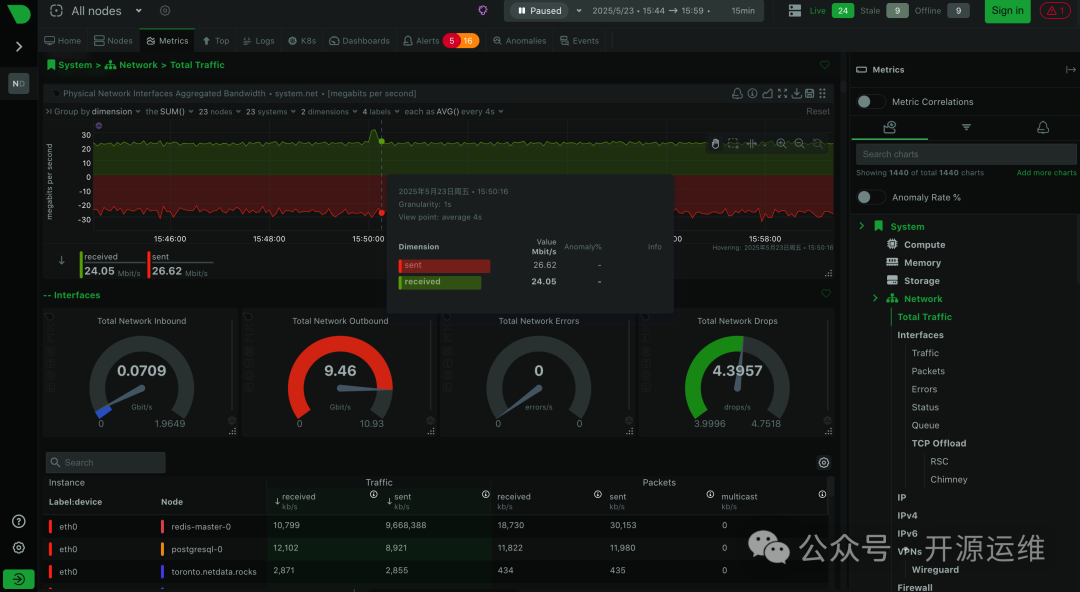Screen dimensions: 1080x592
Task: Open the AVG() every 4s dropdown
Action: pos(454,112)
